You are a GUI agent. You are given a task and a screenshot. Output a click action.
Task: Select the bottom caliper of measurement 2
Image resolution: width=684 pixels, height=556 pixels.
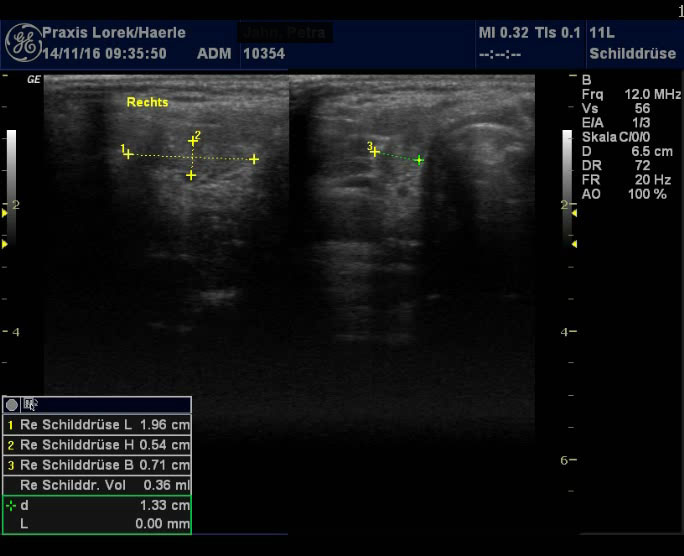(191, 175)
